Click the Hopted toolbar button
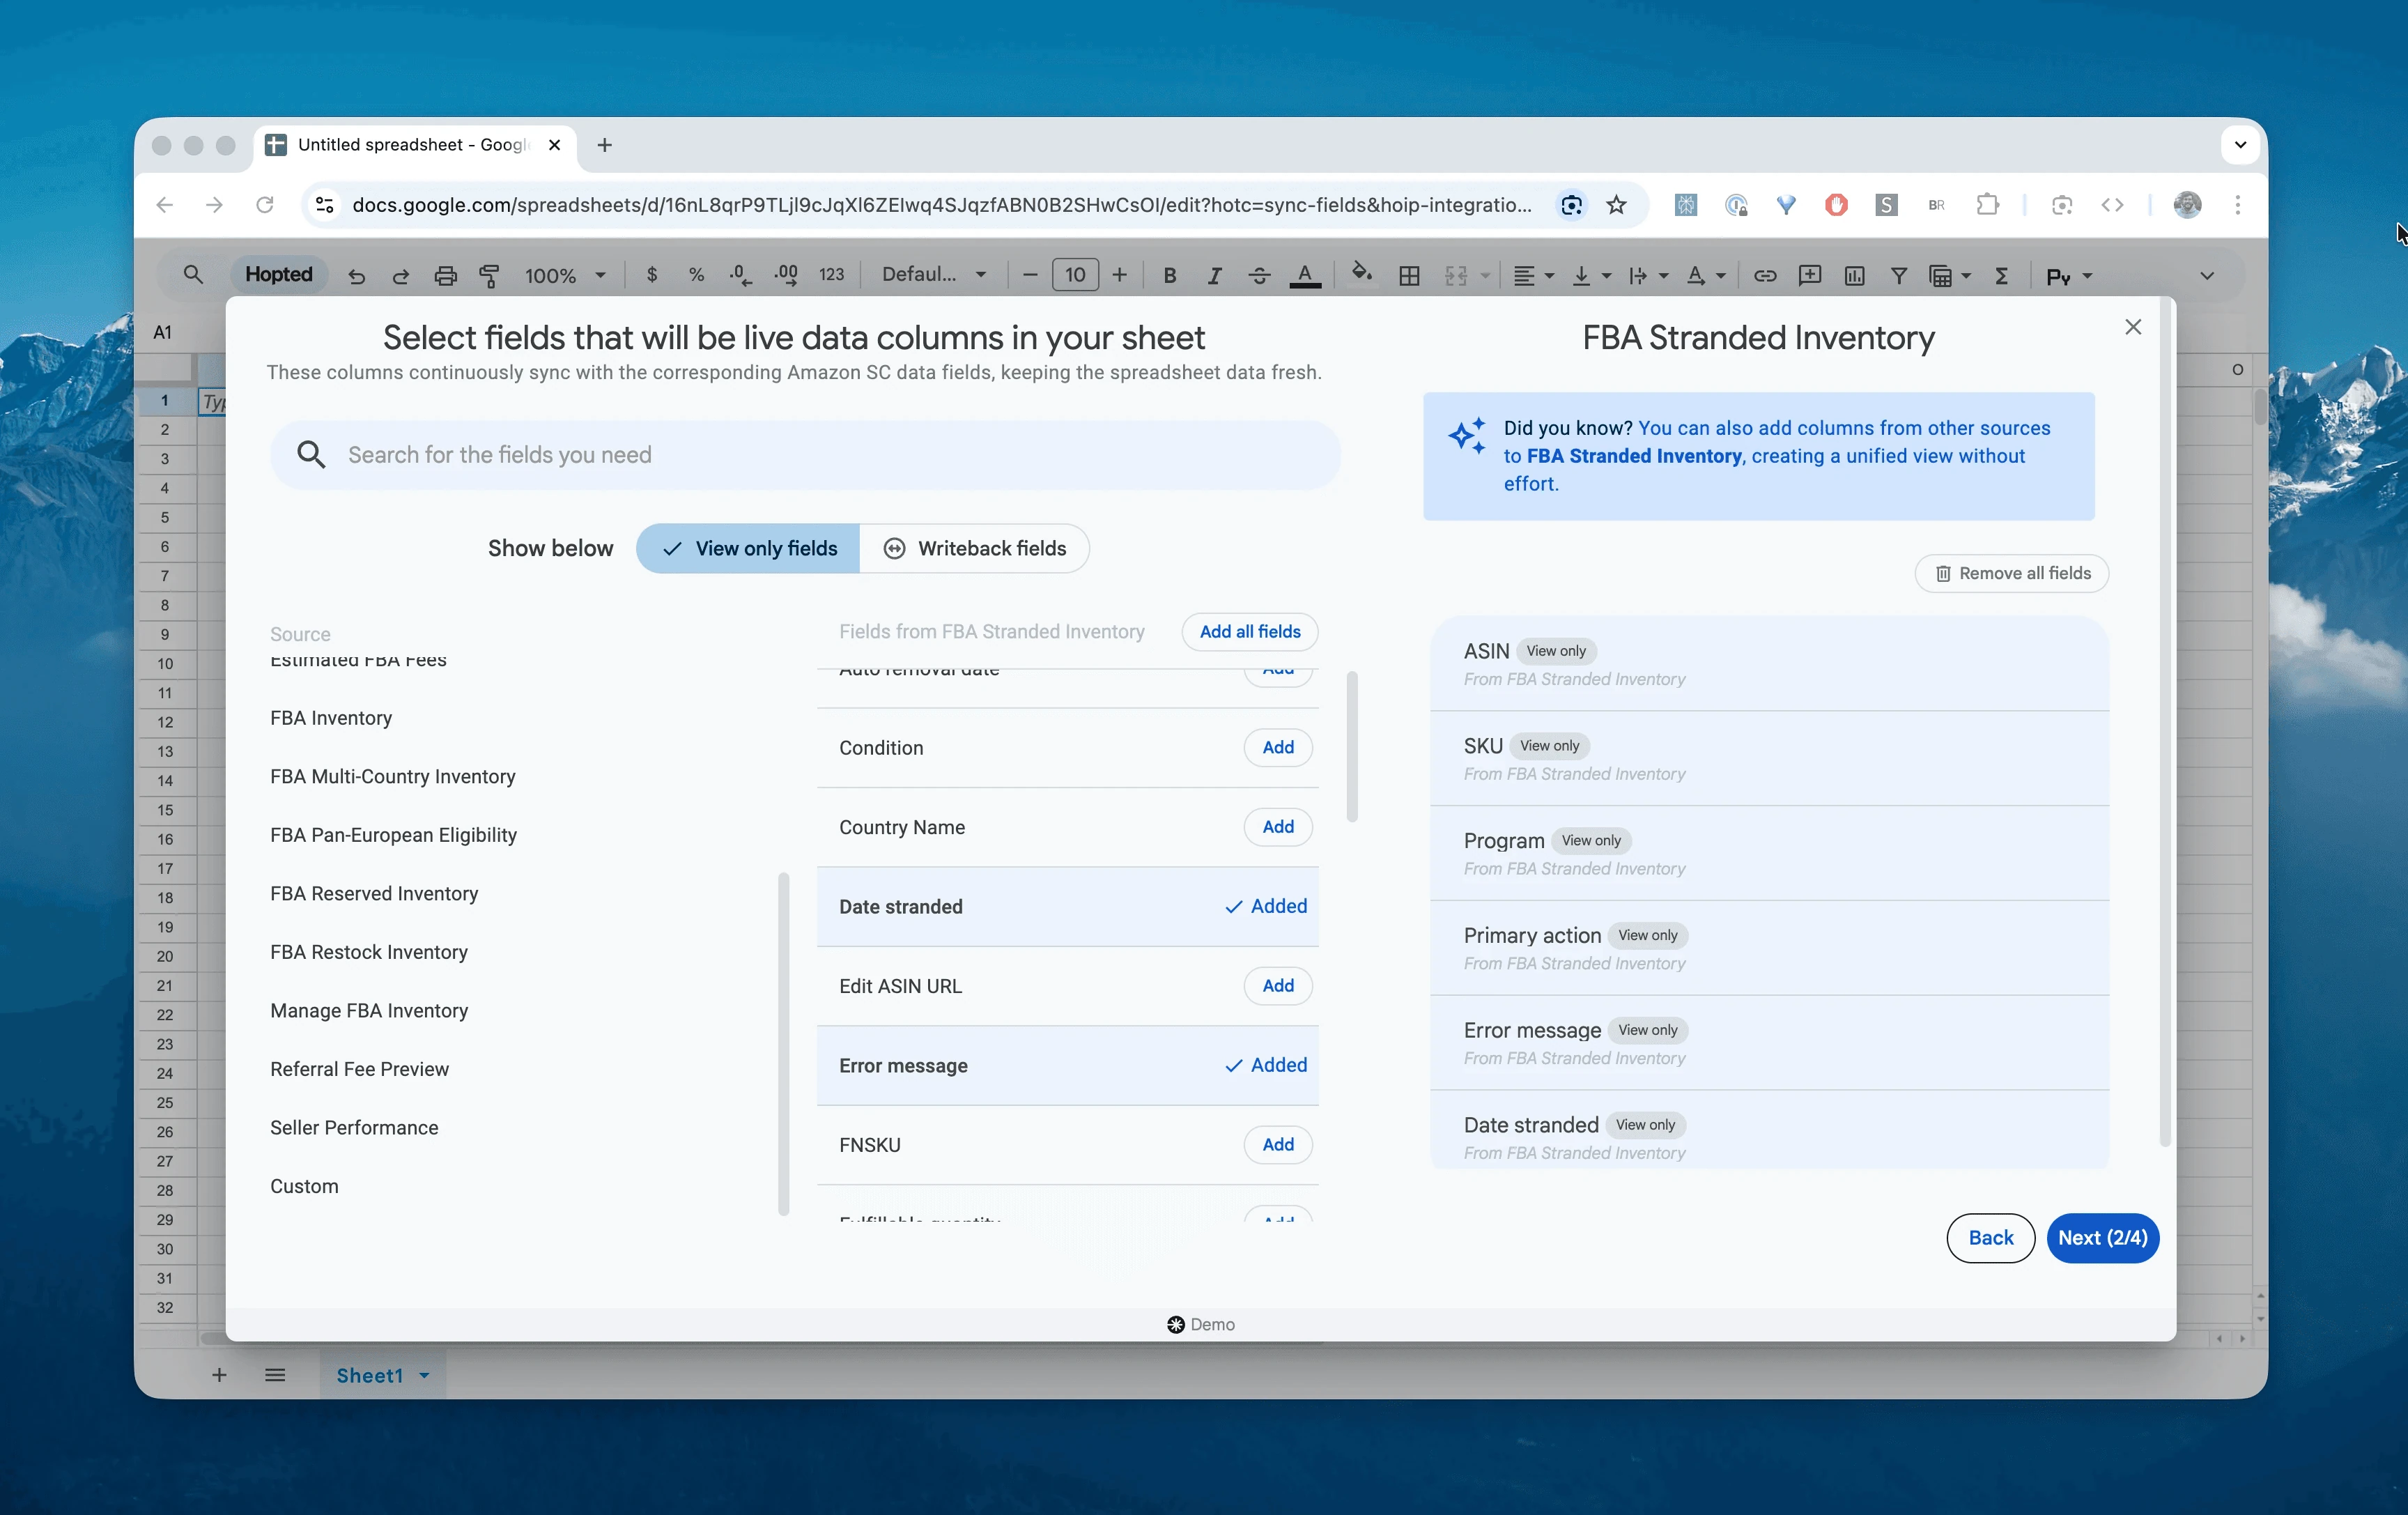Image resolution: width=2408 pixels, height=1515 pixels. 279,275
